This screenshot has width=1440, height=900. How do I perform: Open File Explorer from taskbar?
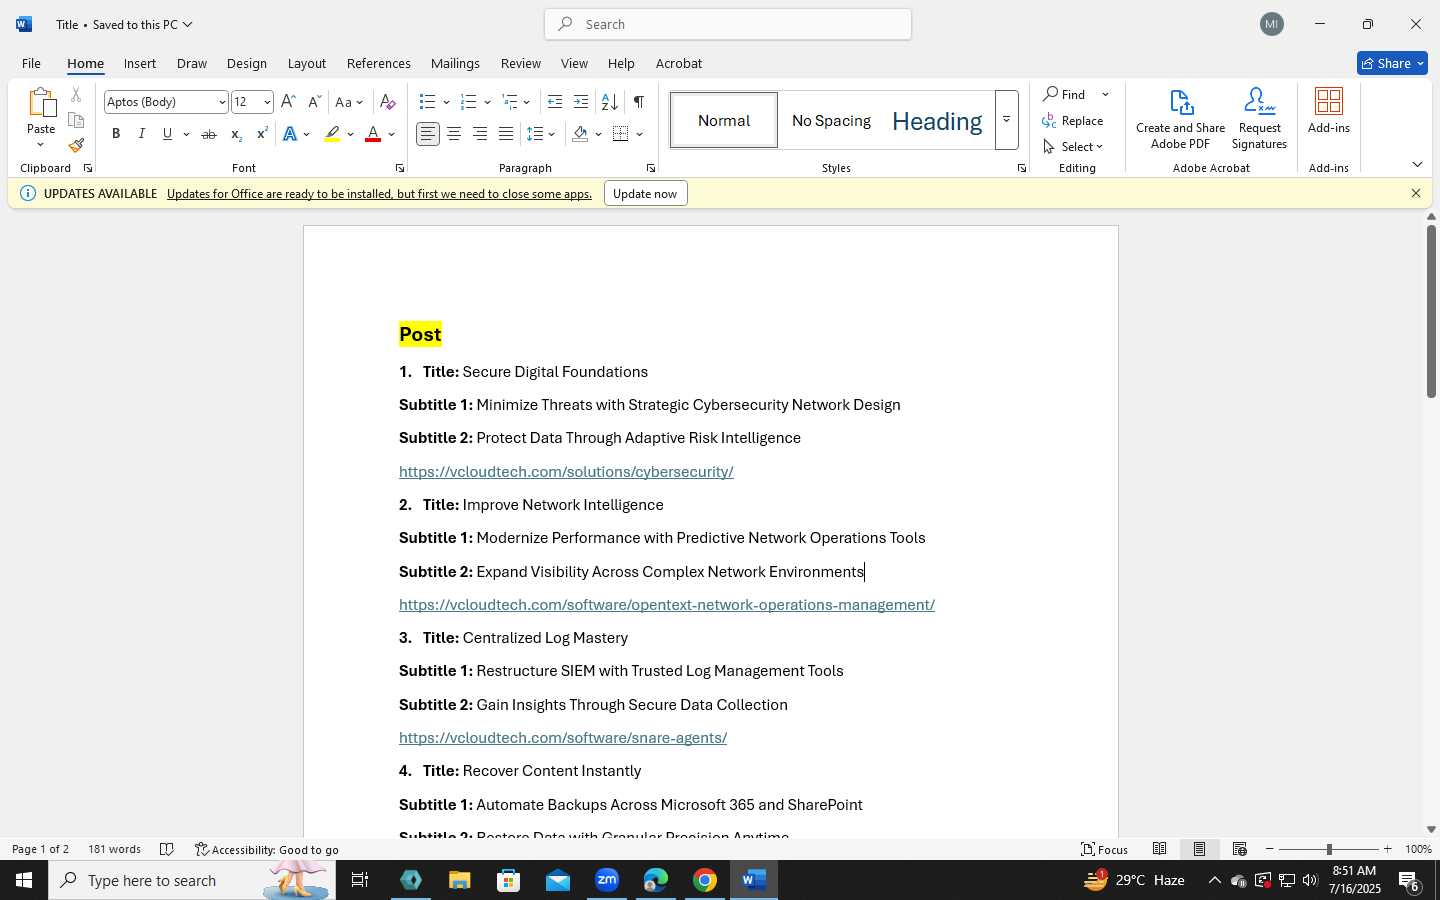point(459,880)
